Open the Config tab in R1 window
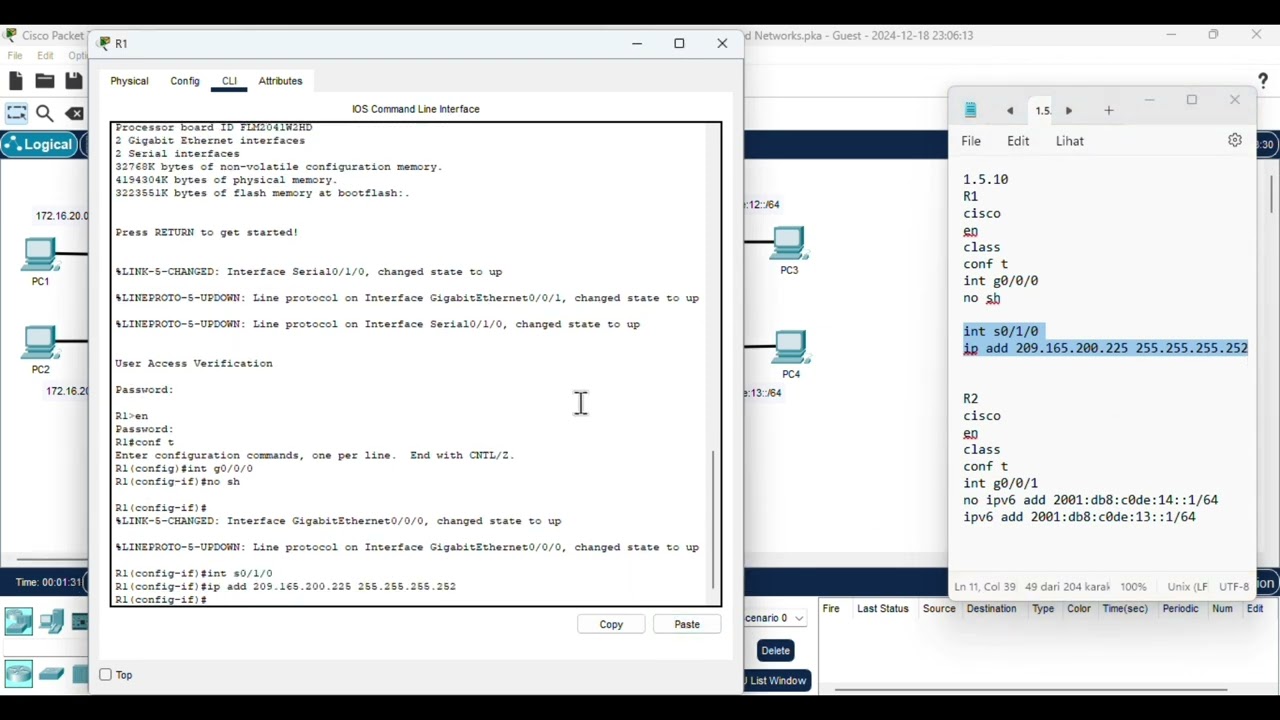The image size is (1280, 720). click(x=185, y=81)
